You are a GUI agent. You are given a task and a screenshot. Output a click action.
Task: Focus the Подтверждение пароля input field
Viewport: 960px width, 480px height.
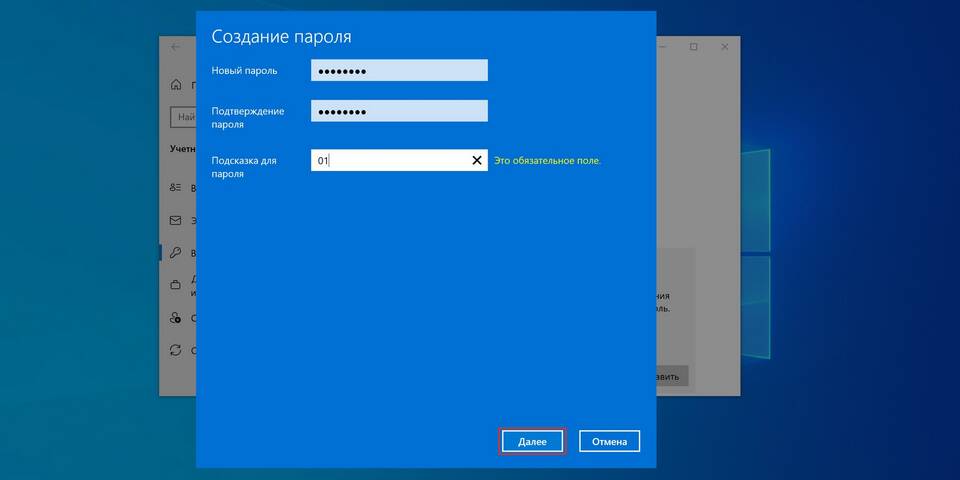tap(399, 111)
